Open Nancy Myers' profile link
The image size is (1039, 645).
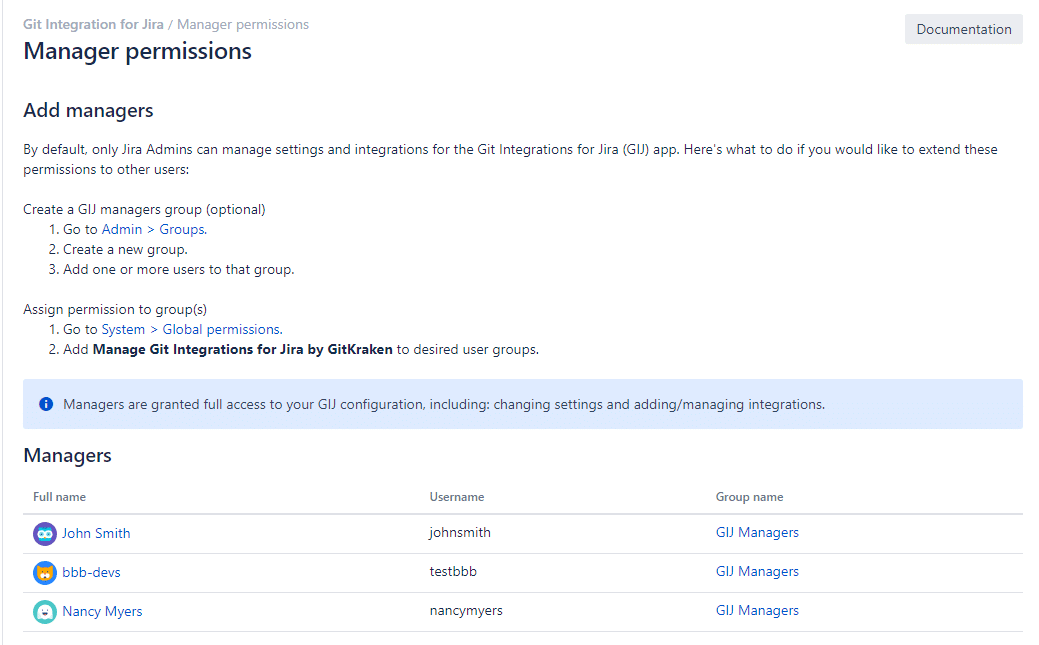[102, 612]
